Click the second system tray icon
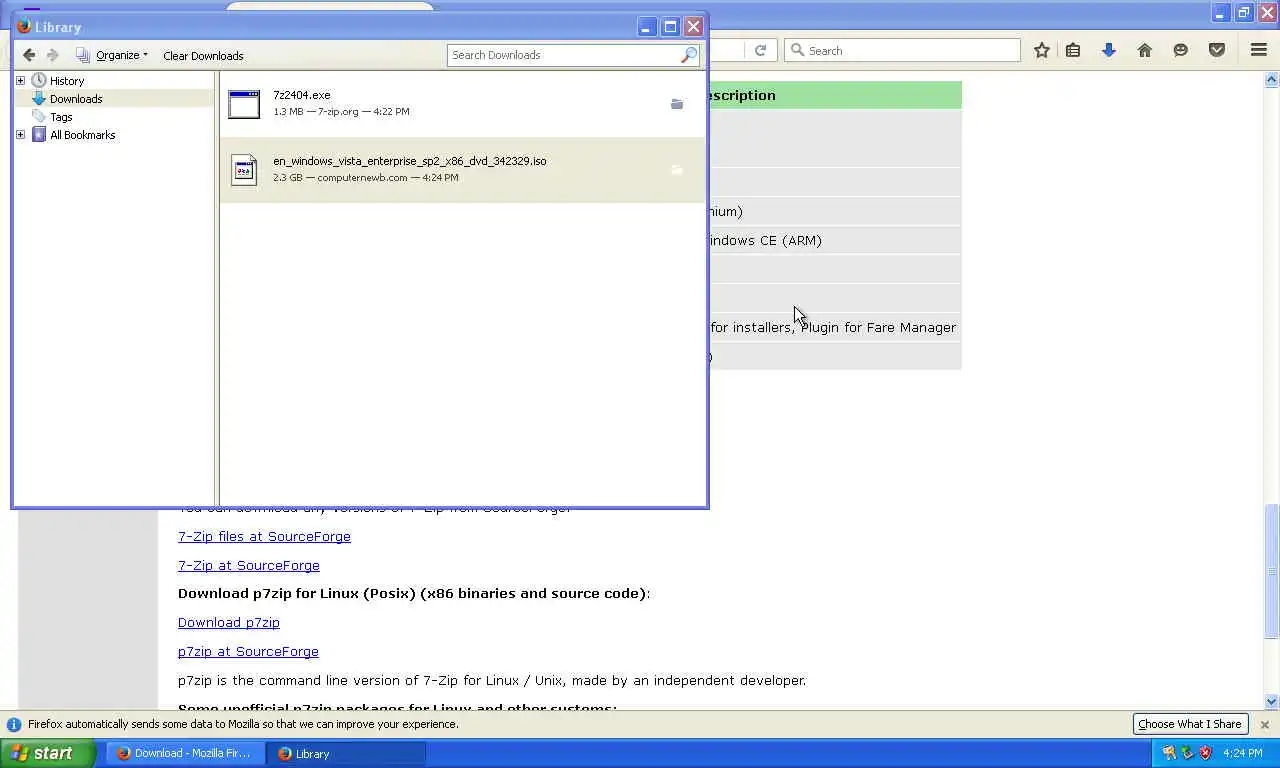 point(1187,753)
